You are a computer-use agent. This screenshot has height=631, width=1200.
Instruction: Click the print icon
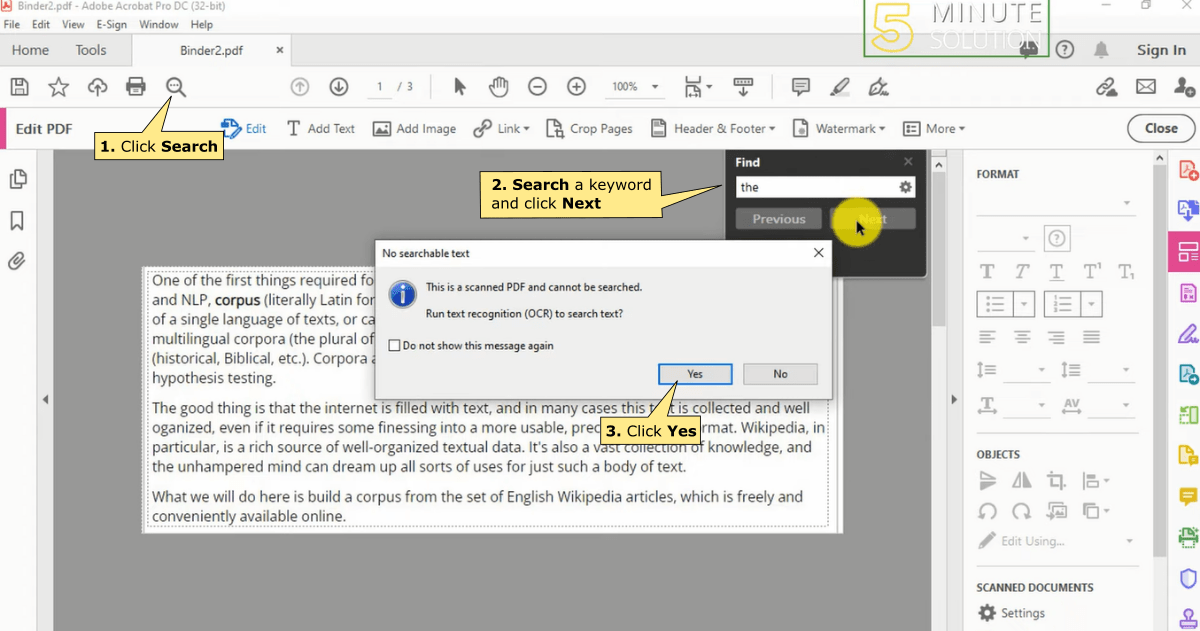[x=136, y=87]
